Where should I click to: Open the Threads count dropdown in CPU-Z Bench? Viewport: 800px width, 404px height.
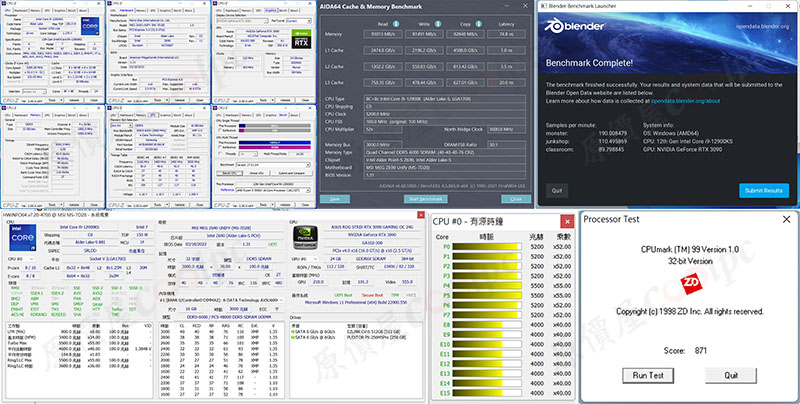tap(248, 154)
